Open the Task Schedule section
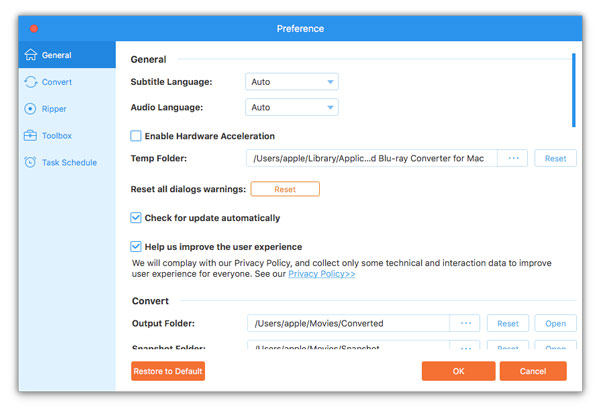The width and height of the screenshot is (600, 412). 70,162
